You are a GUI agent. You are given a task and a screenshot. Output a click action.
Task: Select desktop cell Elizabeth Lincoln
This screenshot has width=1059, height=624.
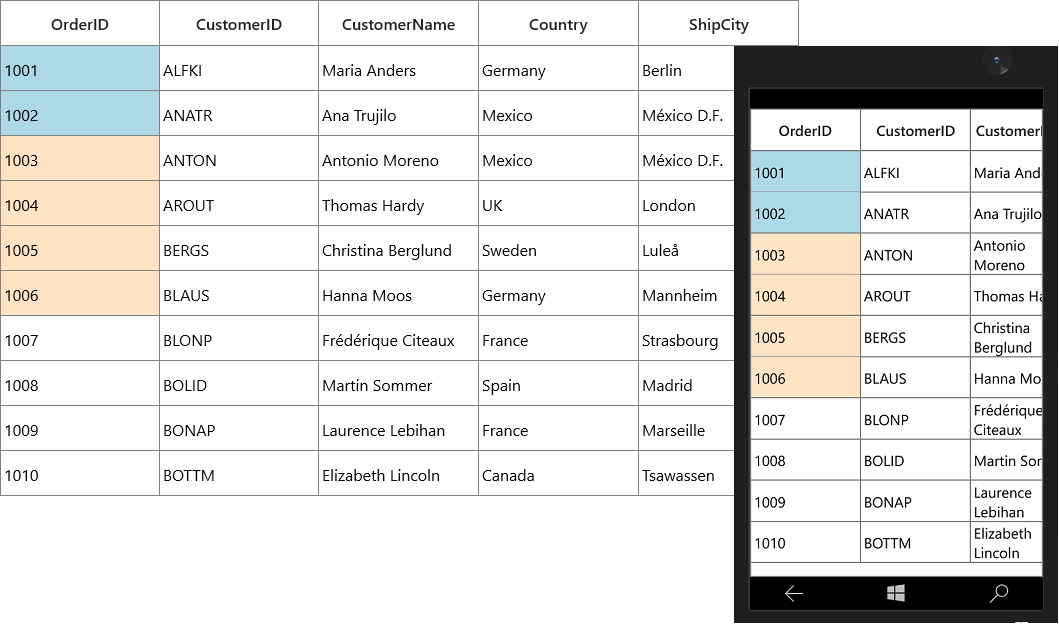tap(398, 474)
